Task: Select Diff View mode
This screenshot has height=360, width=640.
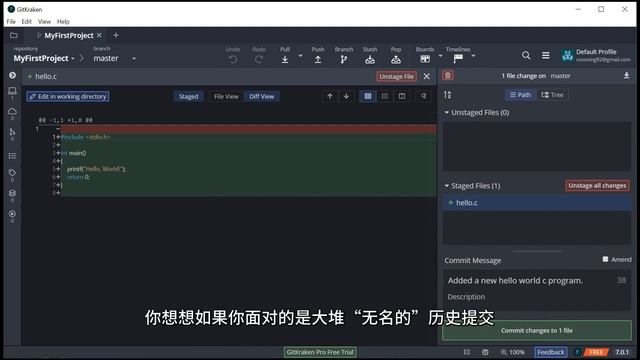Action: pos(262,97)
